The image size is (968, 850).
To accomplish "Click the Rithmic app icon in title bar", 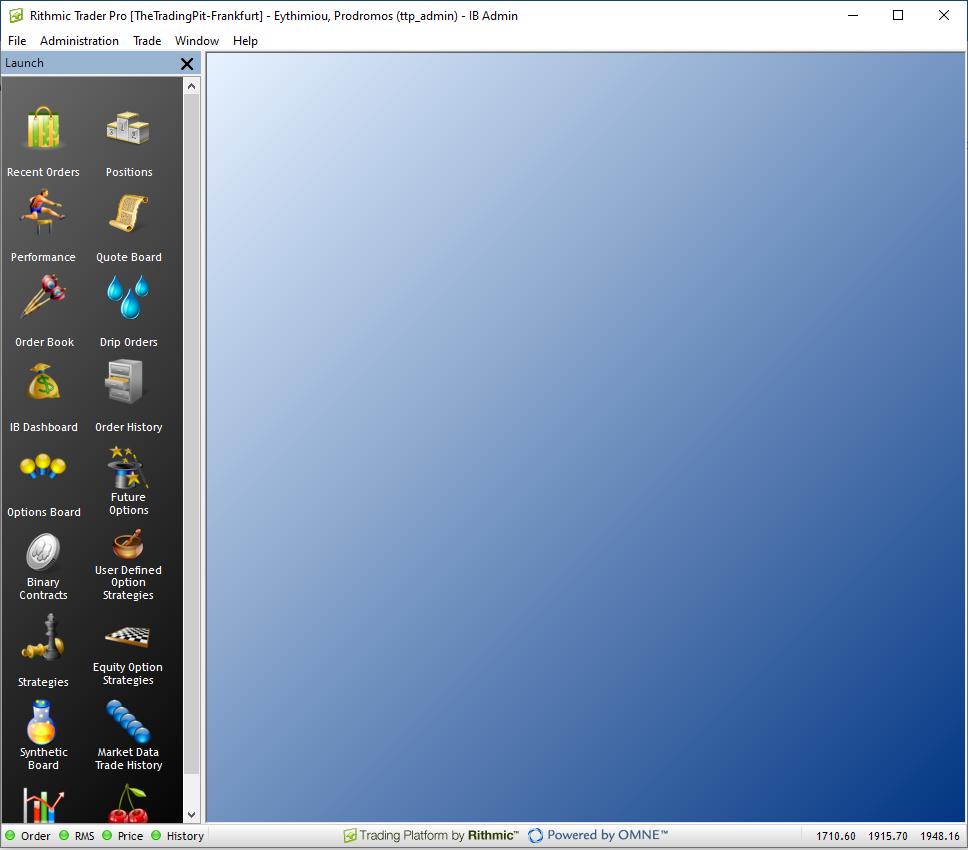I will pyautogui.click(x=16, y=15).
